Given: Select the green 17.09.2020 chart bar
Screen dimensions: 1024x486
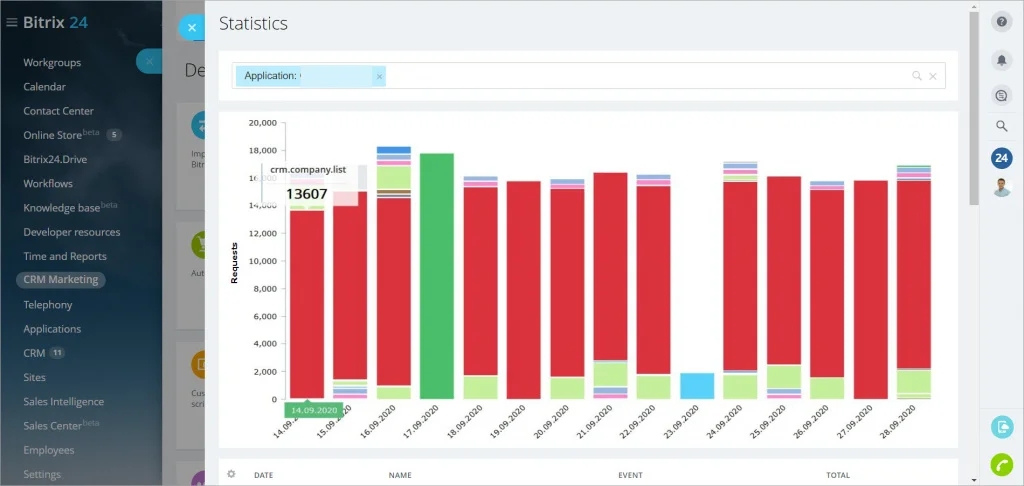Looking at the screenshot, I should 436,276.
